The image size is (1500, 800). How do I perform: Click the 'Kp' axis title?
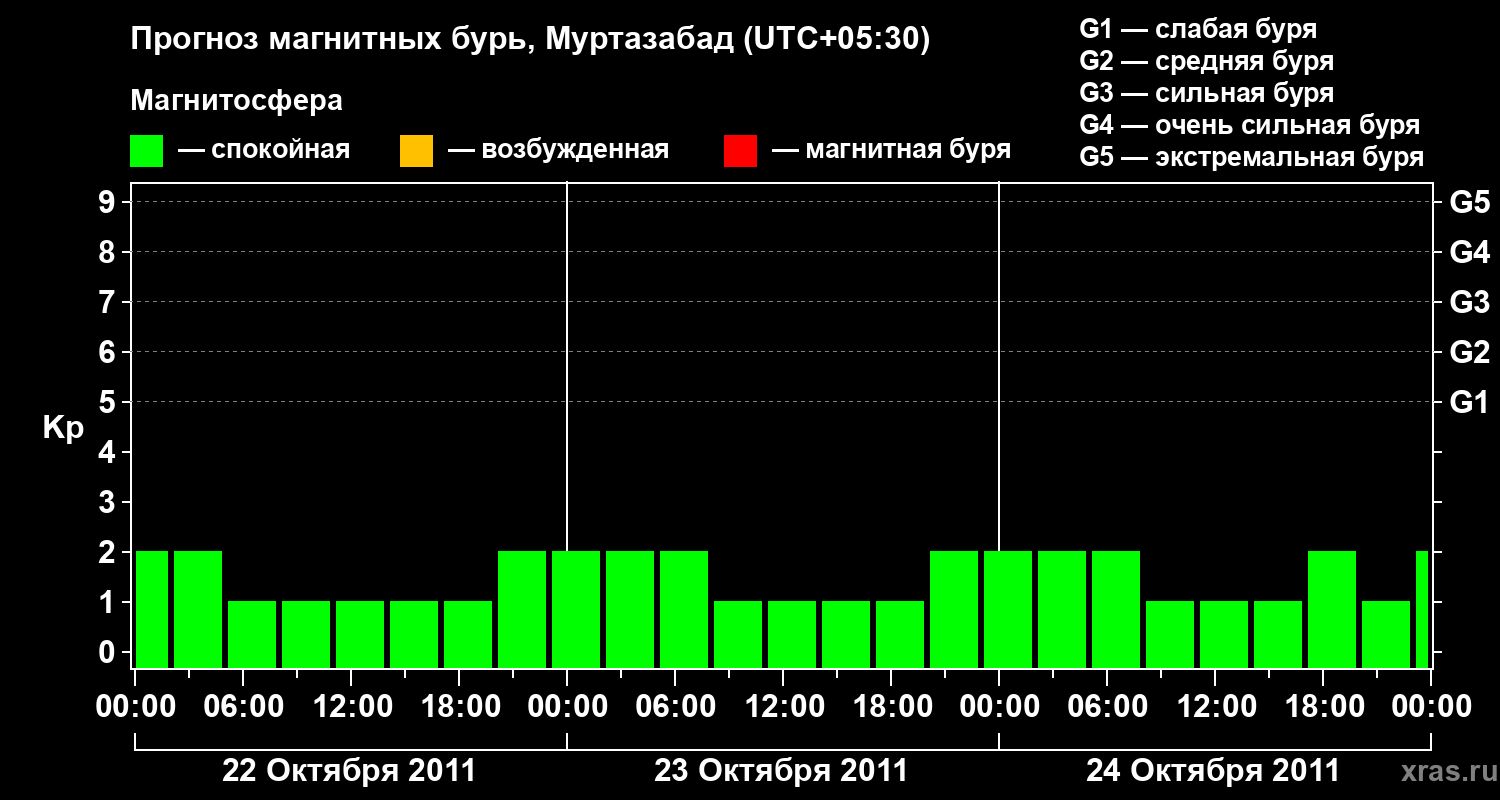pos(62,428)
